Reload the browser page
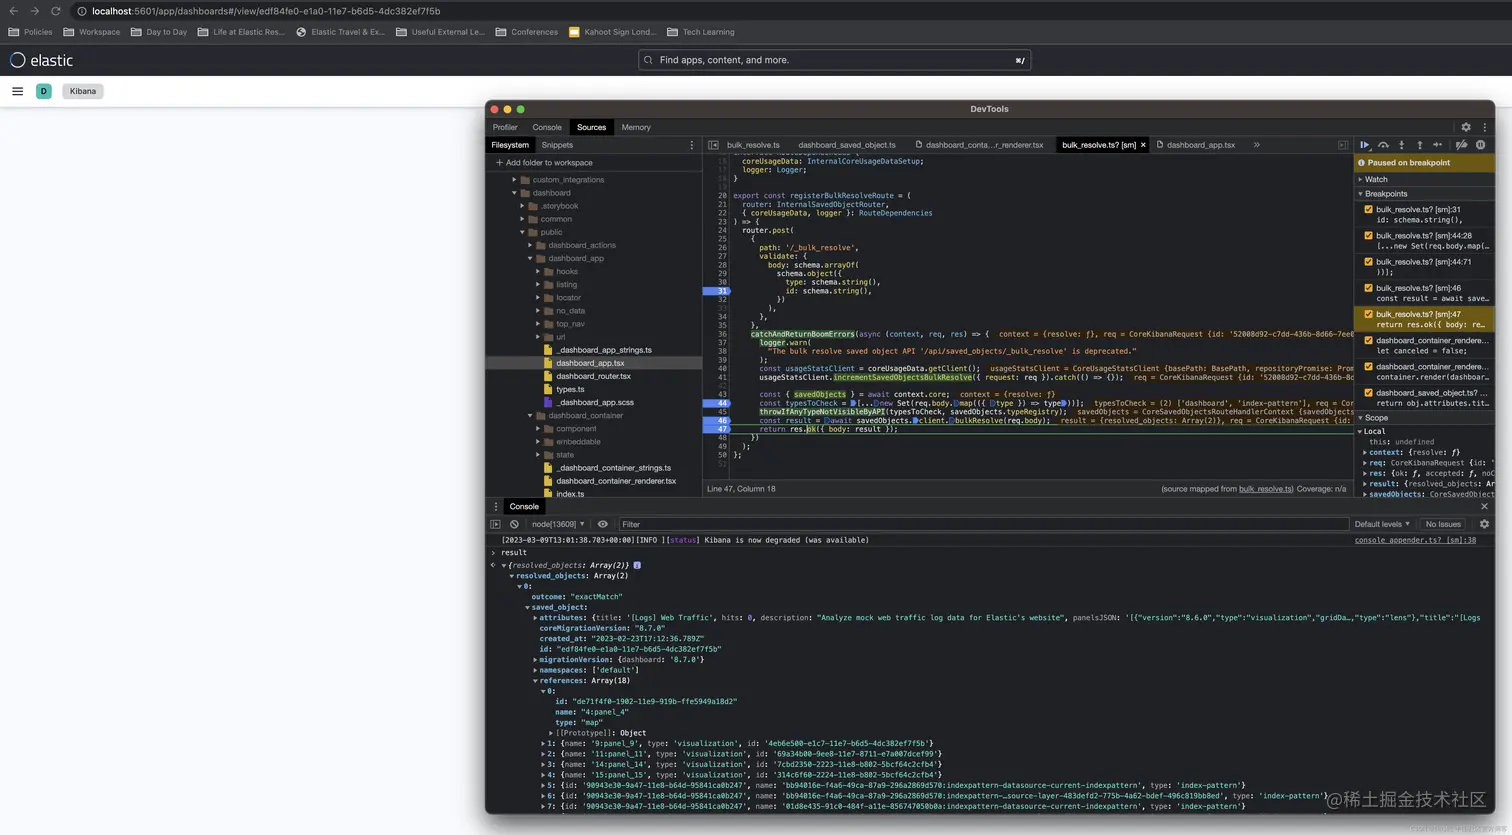Viewport: 1512px width, 835px height. 56,11
